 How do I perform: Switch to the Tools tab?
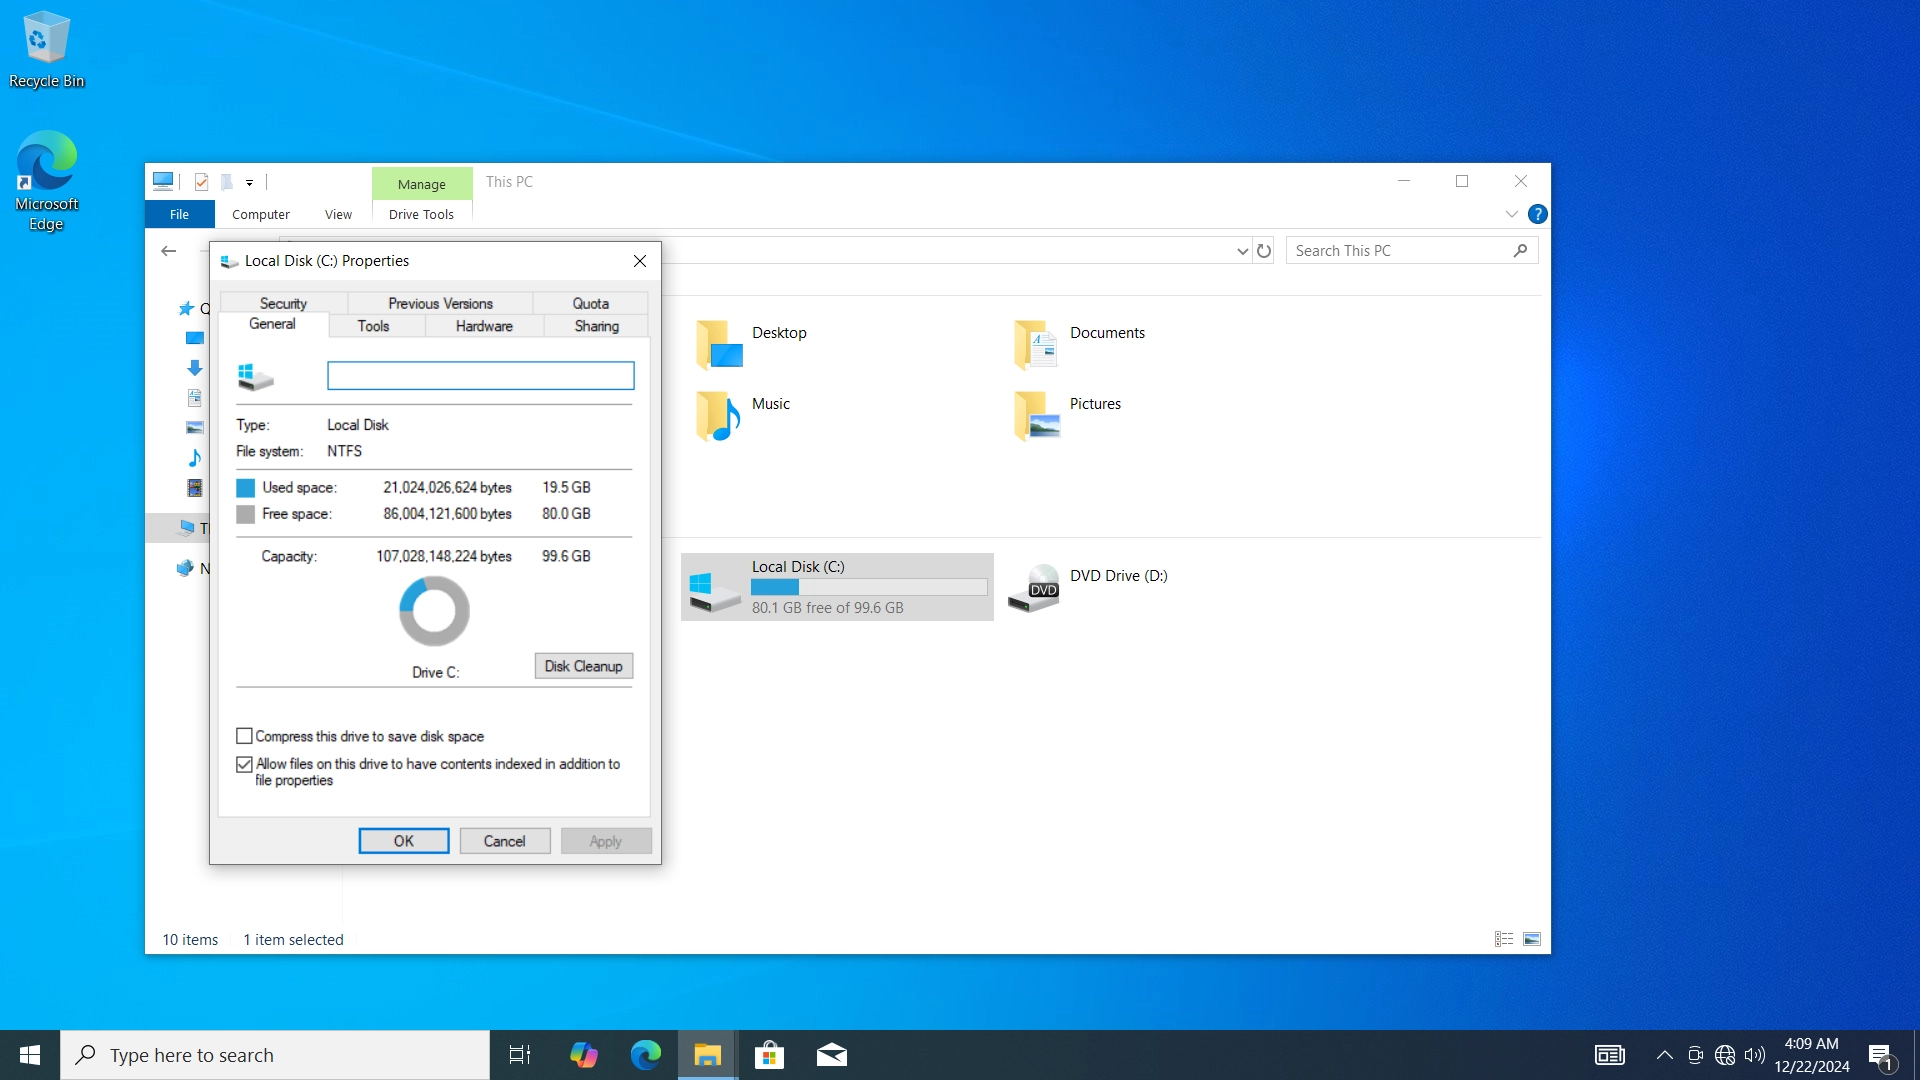373,326
